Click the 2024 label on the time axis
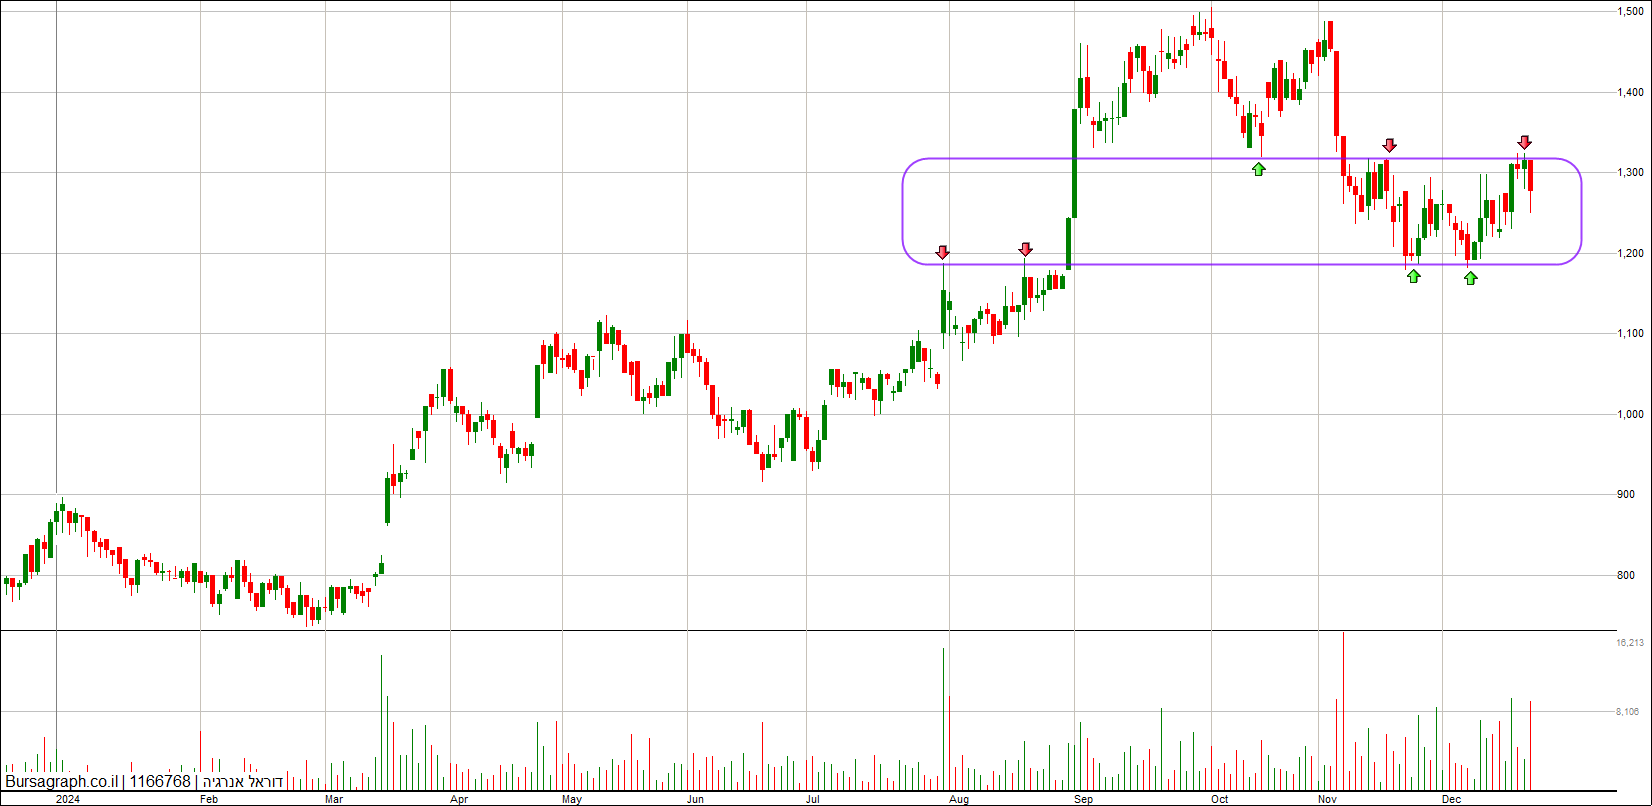The image size is (1652, 806). 68,799
